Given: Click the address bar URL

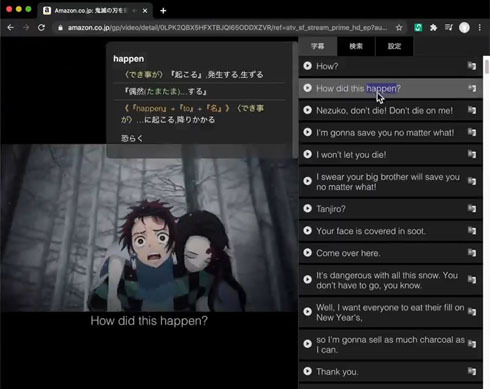Looking at the screenshot, I should click(x=227, y=28).
